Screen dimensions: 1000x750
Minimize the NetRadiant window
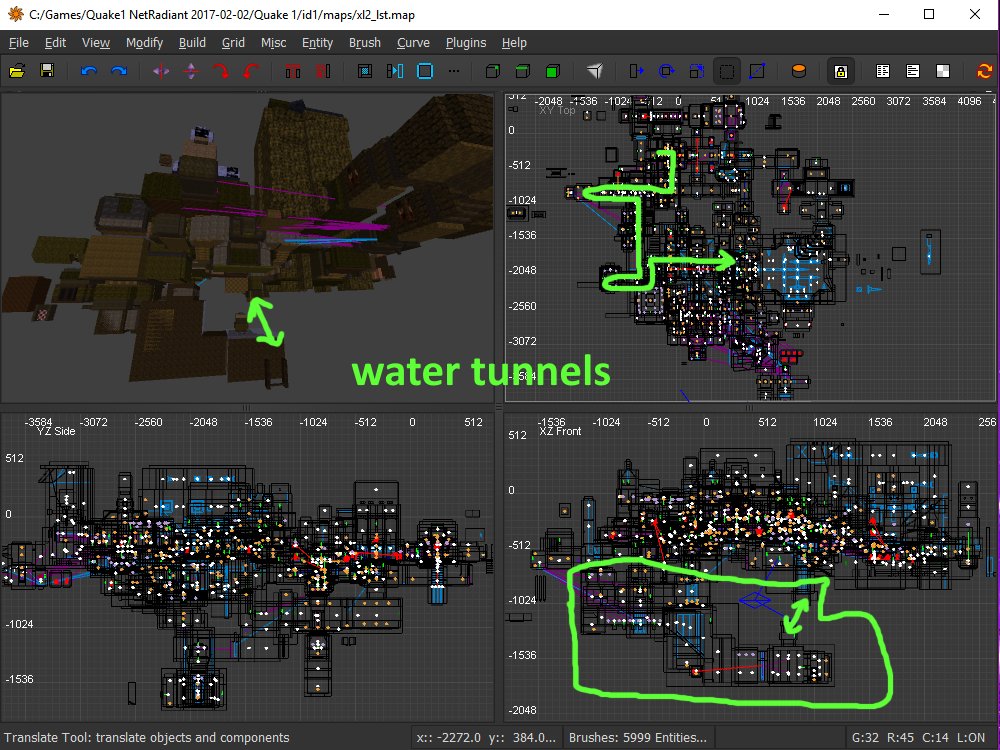884,14
